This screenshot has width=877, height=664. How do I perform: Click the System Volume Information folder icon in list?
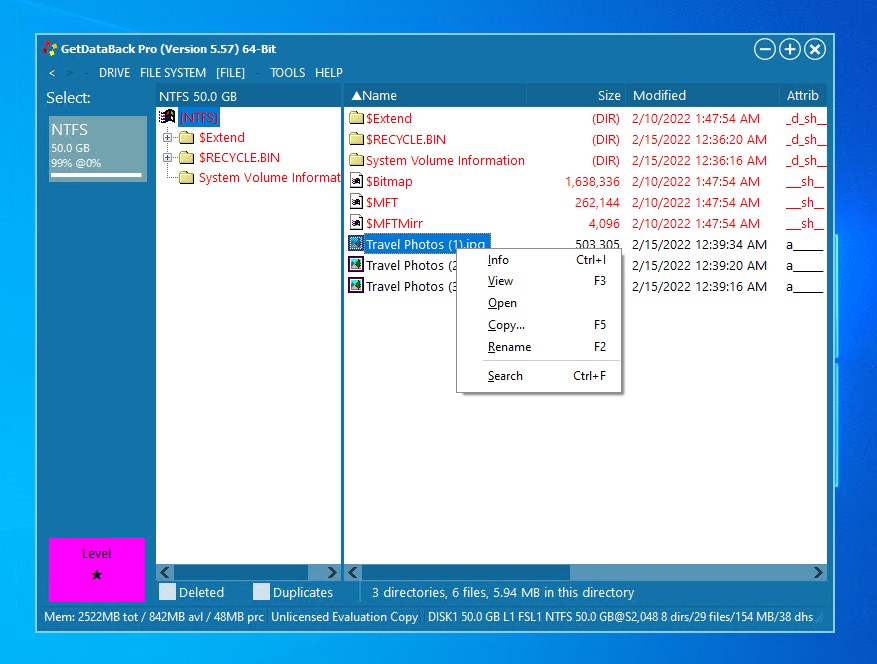[356, 160]
